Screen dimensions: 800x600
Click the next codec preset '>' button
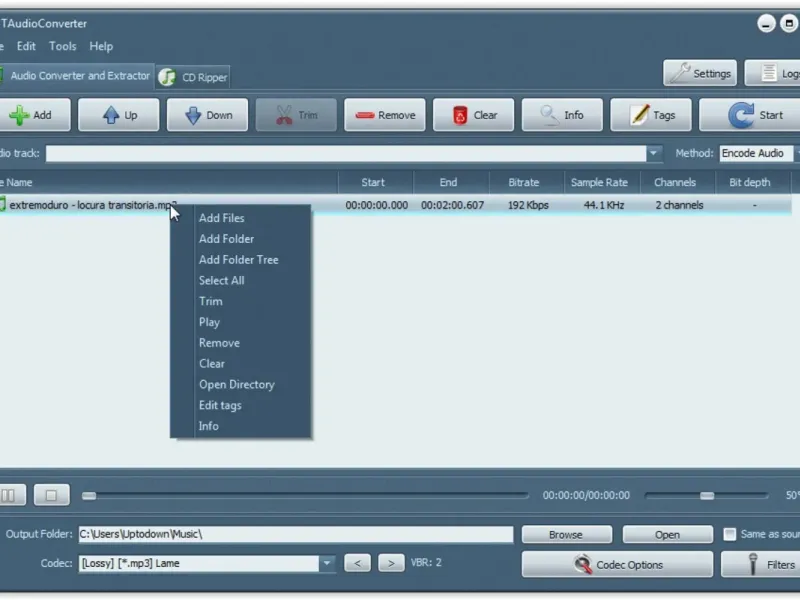391,563
